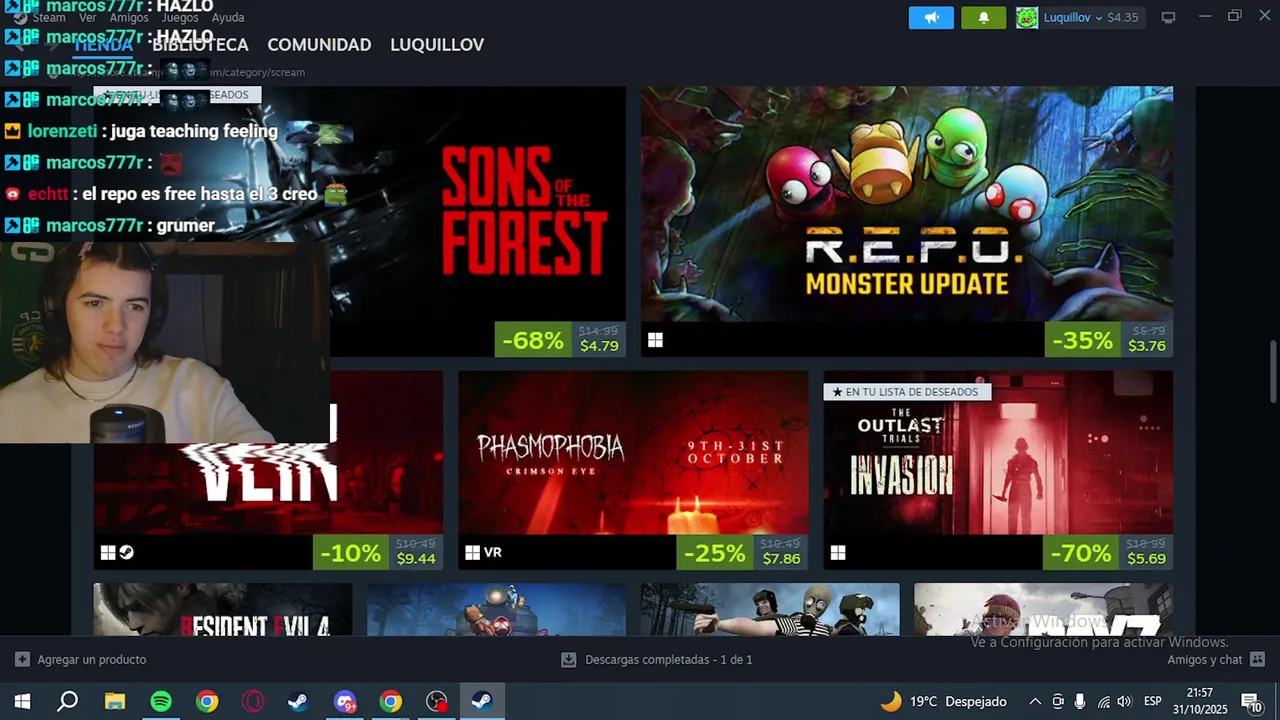Click Windows icon on the $9.44 game card
This screenshot has height=720, width=1280.
click(108, 552)
